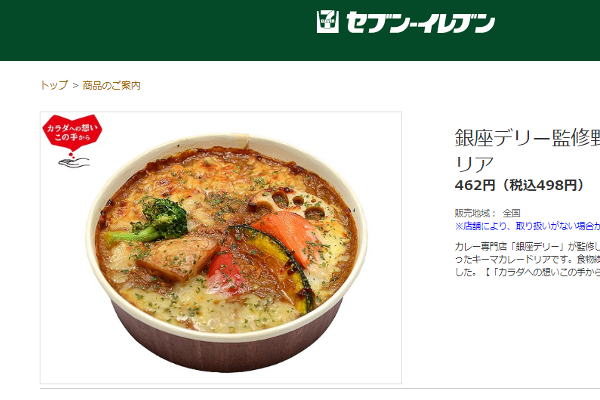Click the brown paper bowl base
The image size is (600, 400).
tap(226, 344)
